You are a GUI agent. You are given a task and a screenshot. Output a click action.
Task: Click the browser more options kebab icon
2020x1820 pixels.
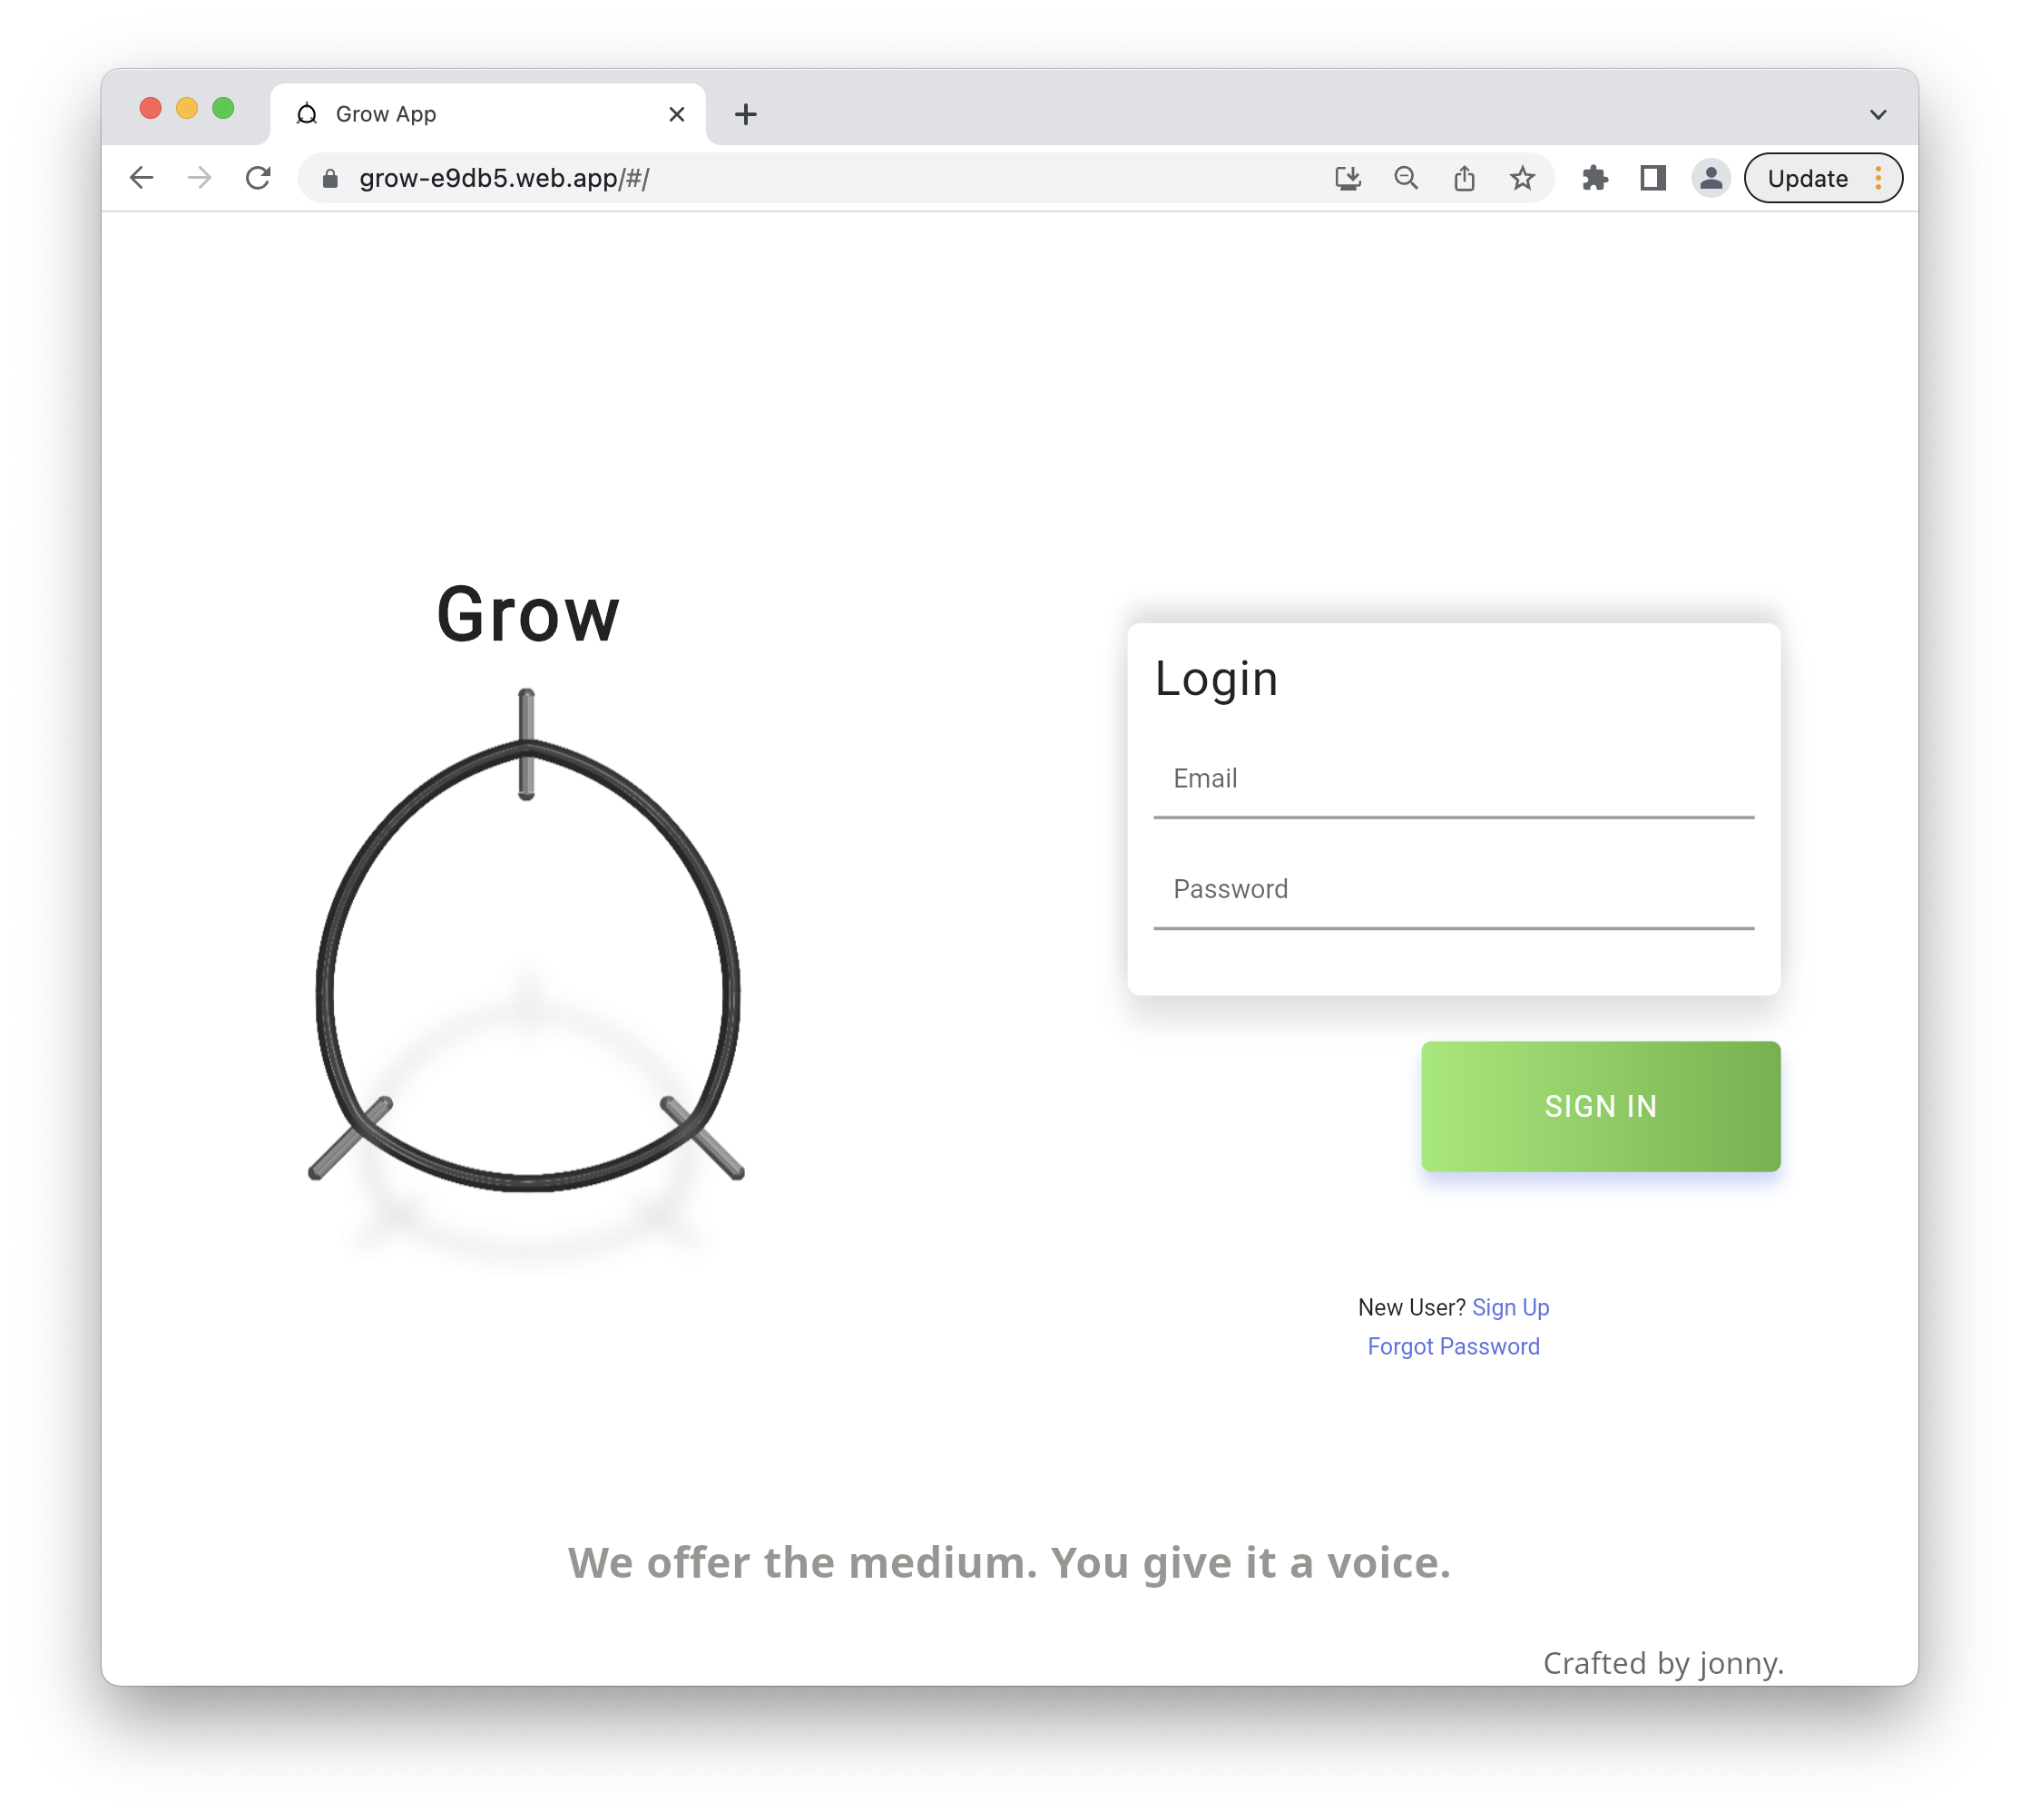[1879, 178]
